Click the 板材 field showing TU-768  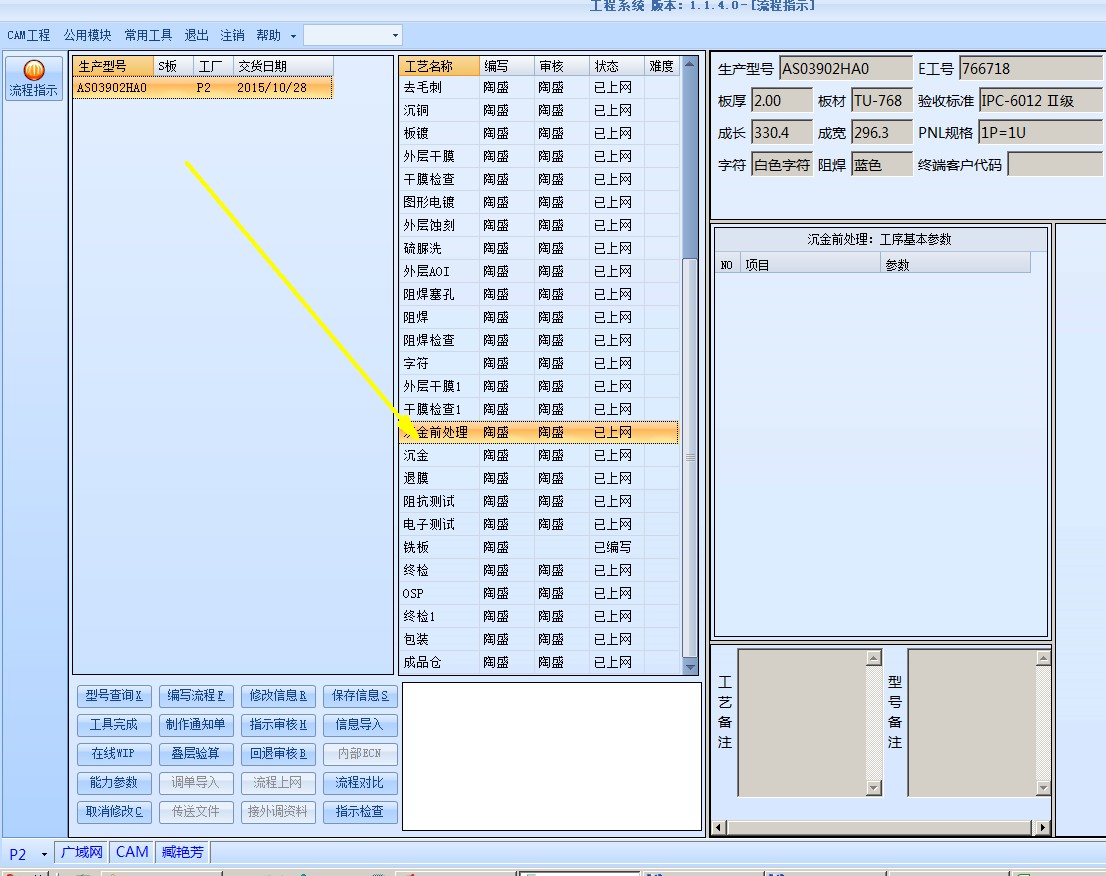pos(882,101)
